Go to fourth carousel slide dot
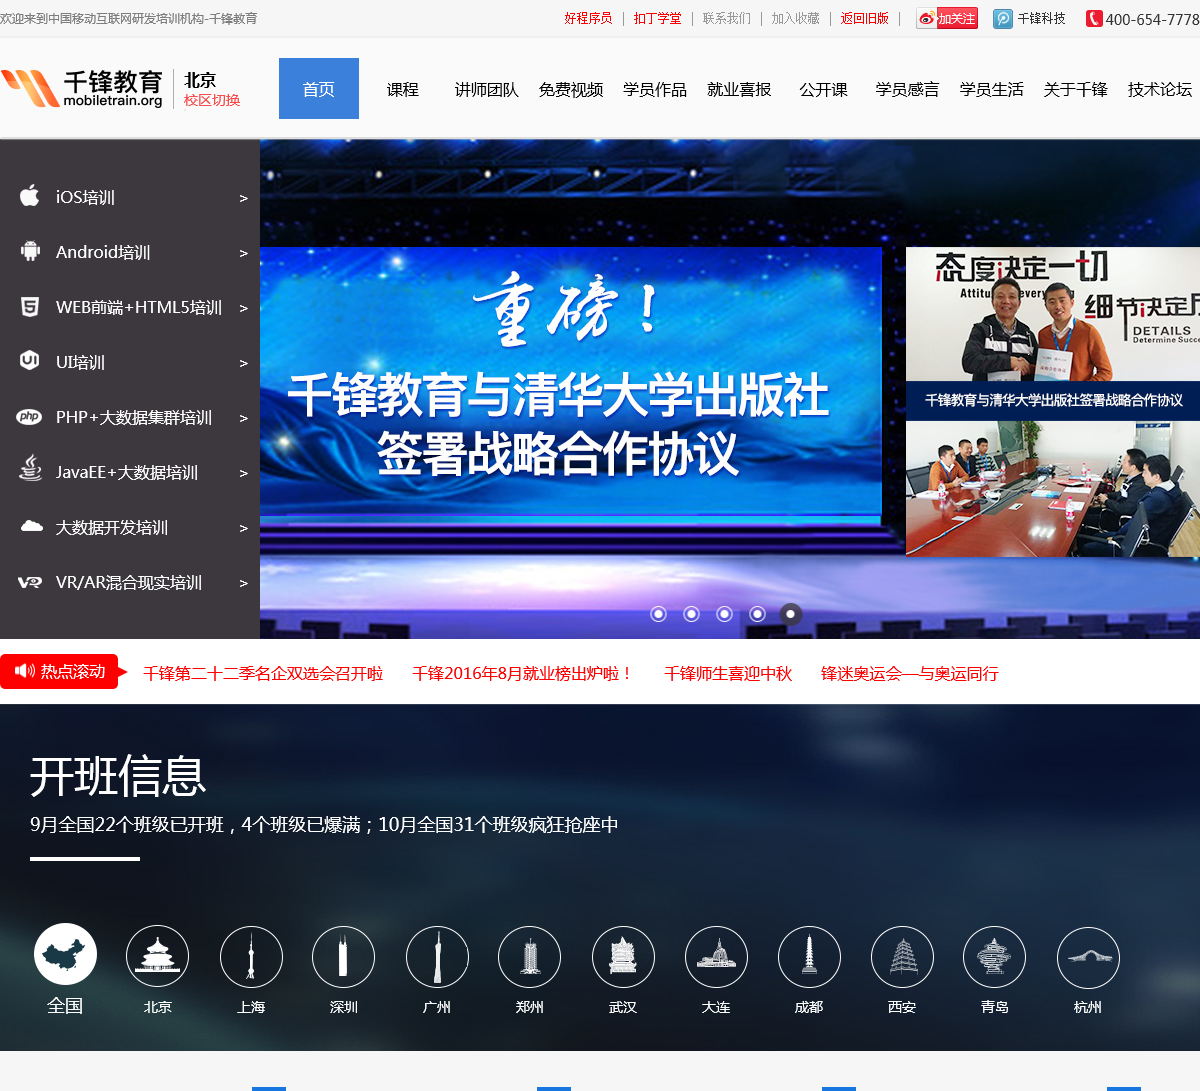Screen dimensions: 1200x1091 click(x=757, y=614)
